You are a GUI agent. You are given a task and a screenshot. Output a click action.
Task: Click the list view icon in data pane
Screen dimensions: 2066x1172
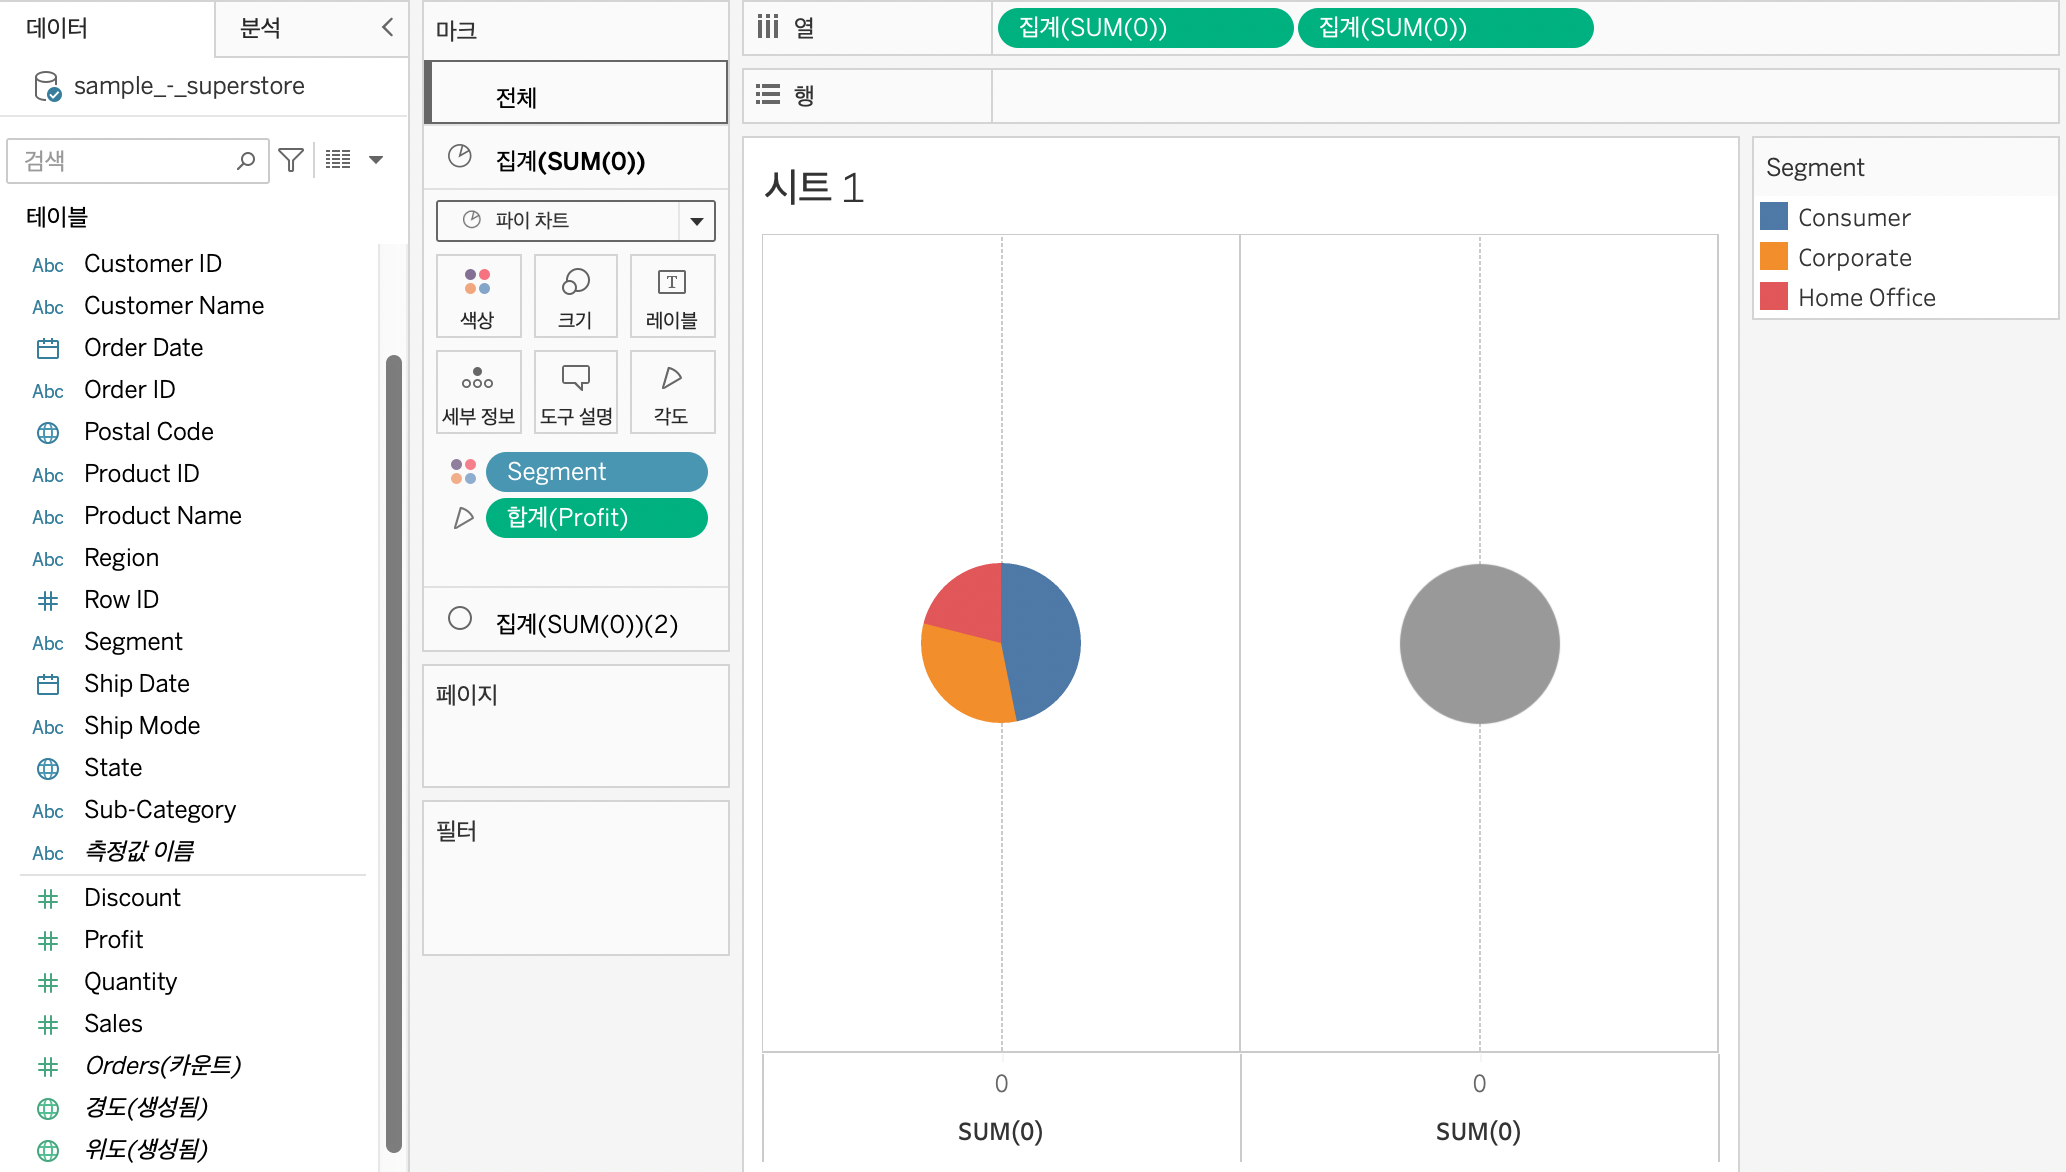click(x=338, y=160)
